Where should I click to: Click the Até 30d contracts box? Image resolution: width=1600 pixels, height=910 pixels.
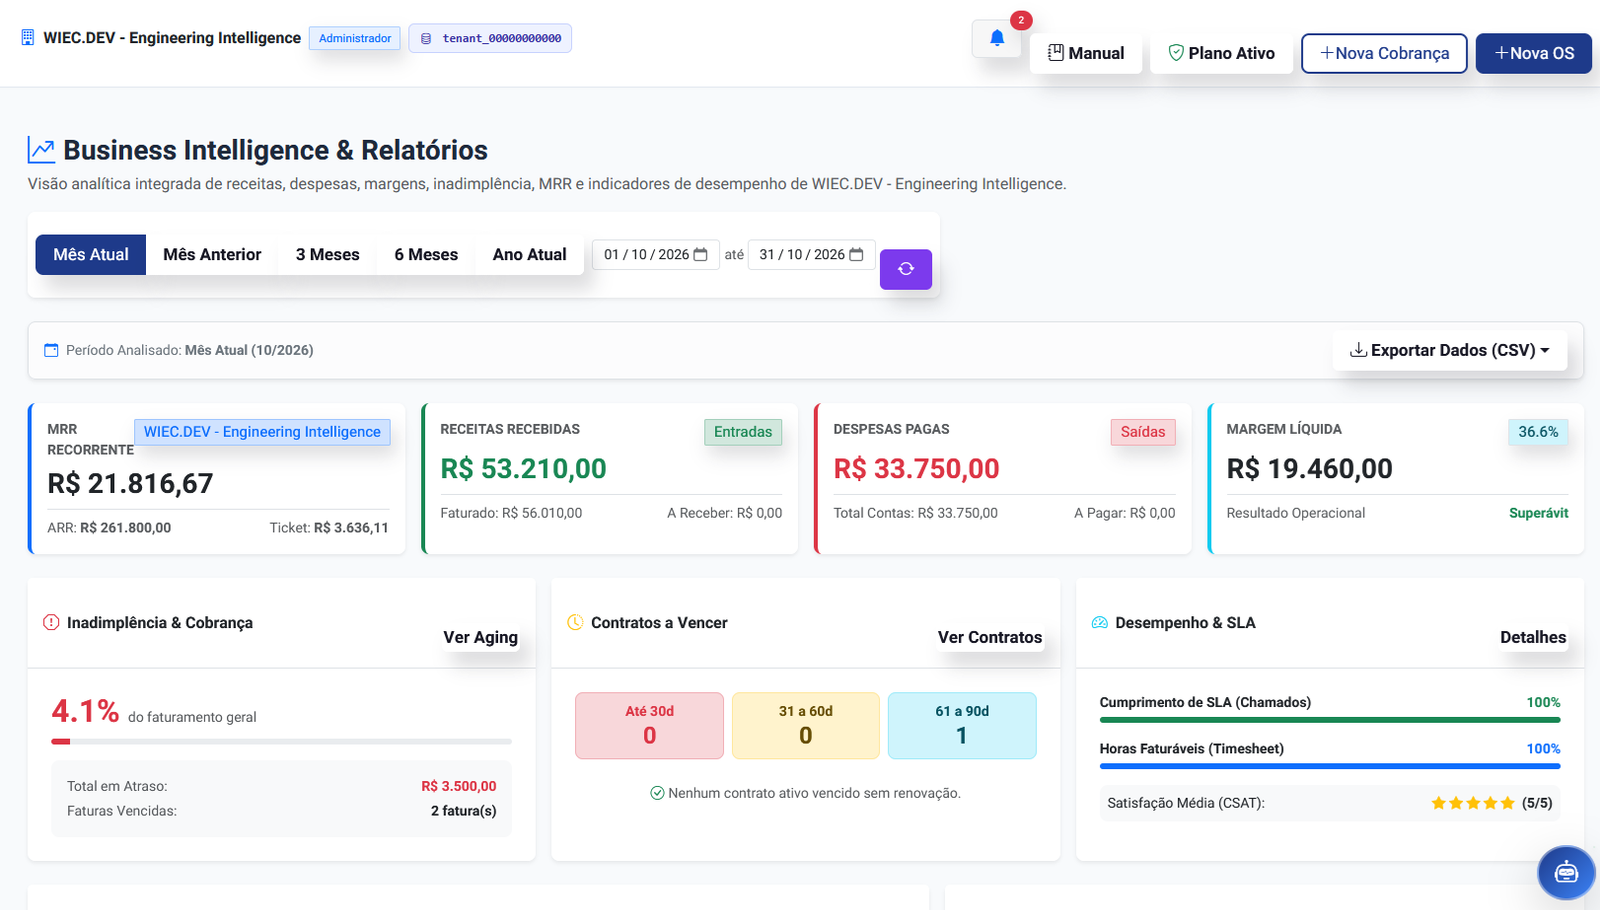point(649,726)
